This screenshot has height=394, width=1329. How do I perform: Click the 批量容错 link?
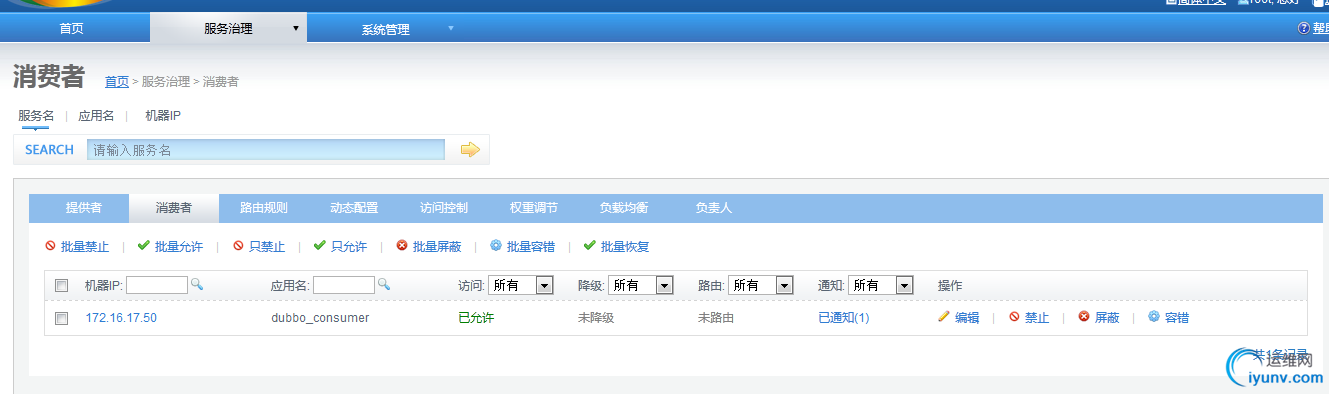[531, 246]
